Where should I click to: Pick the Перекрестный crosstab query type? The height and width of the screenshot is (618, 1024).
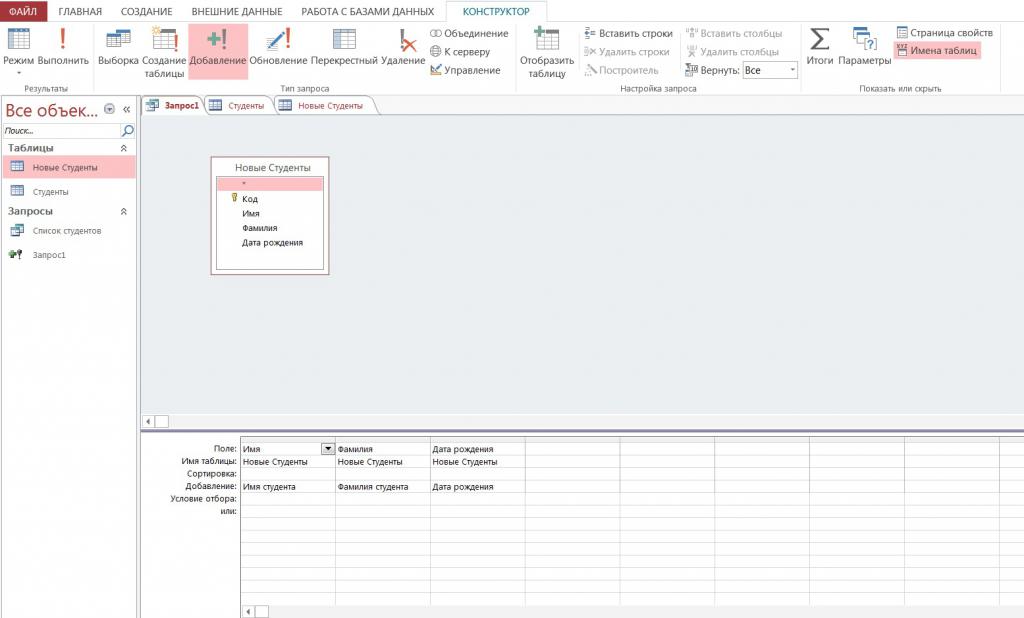click(x=344, y=47)
